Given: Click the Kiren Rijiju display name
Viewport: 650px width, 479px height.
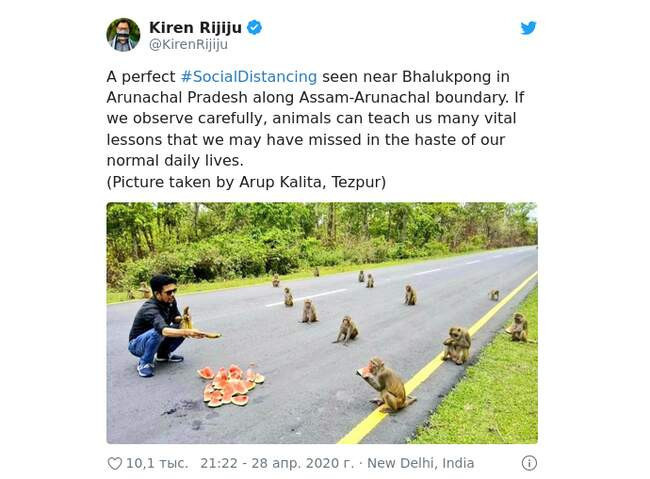Looking at the screenshot, I should [x=195, y=28].
